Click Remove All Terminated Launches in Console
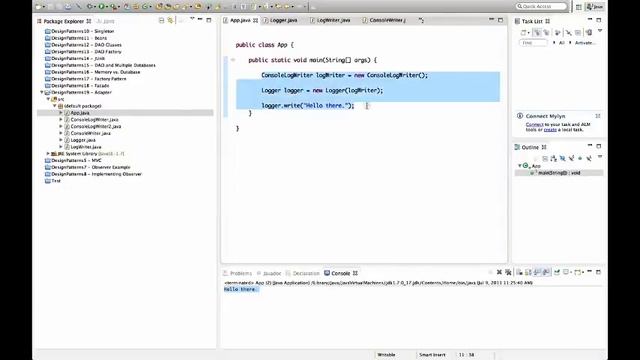The width and height of the screenshot is (640, 360). coord(508,272)
